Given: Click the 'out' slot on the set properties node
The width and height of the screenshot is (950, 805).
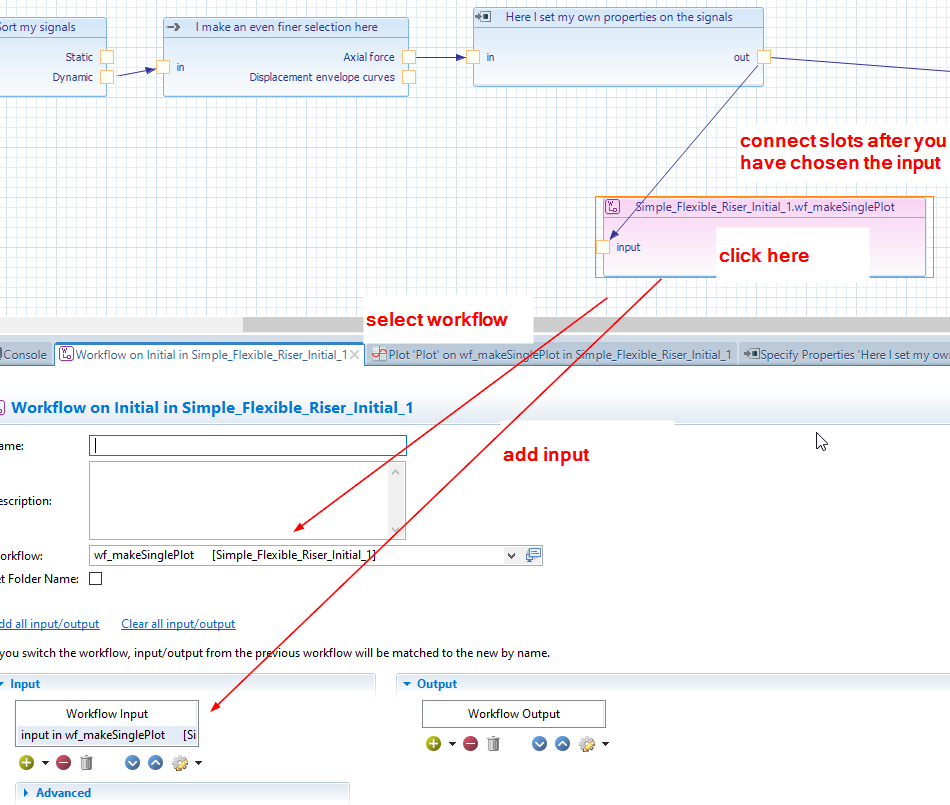Looking at the screenshot, I should pos(764,57).
